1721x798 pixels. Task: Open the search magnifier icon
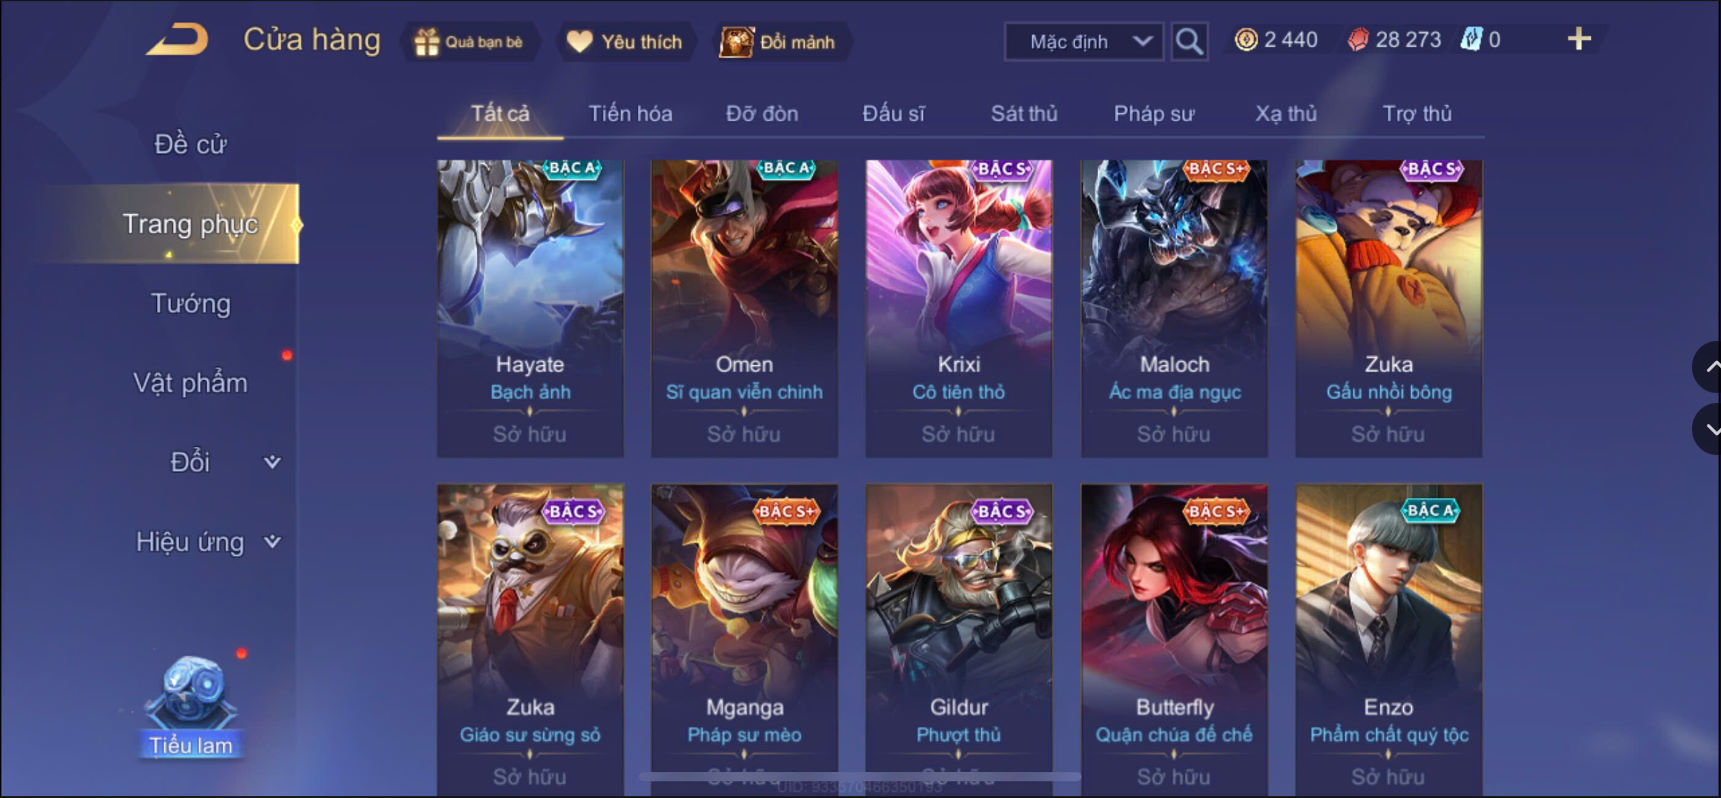[x=1189, y=42]
